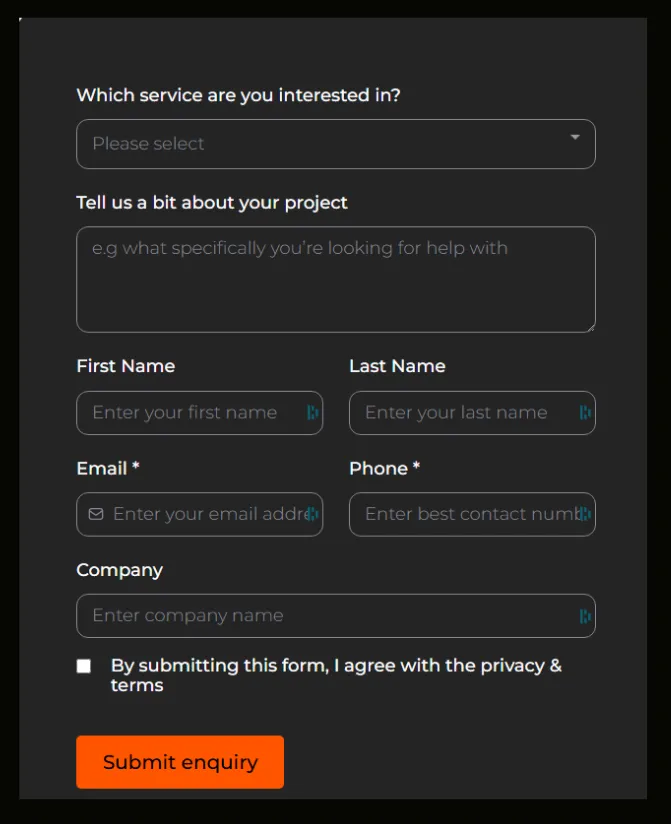Select the email address input field
This screenshot has height=825, width=671.
click(x=199, y=515)
